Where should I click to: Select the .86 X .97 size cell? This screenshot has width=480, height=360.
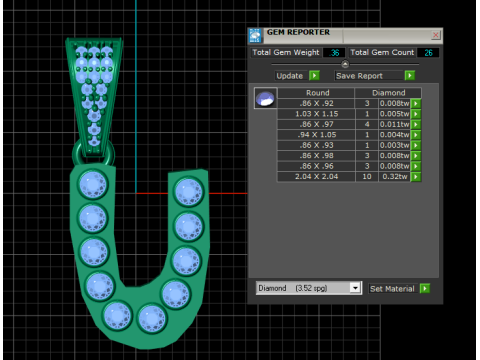coord(316,124)
